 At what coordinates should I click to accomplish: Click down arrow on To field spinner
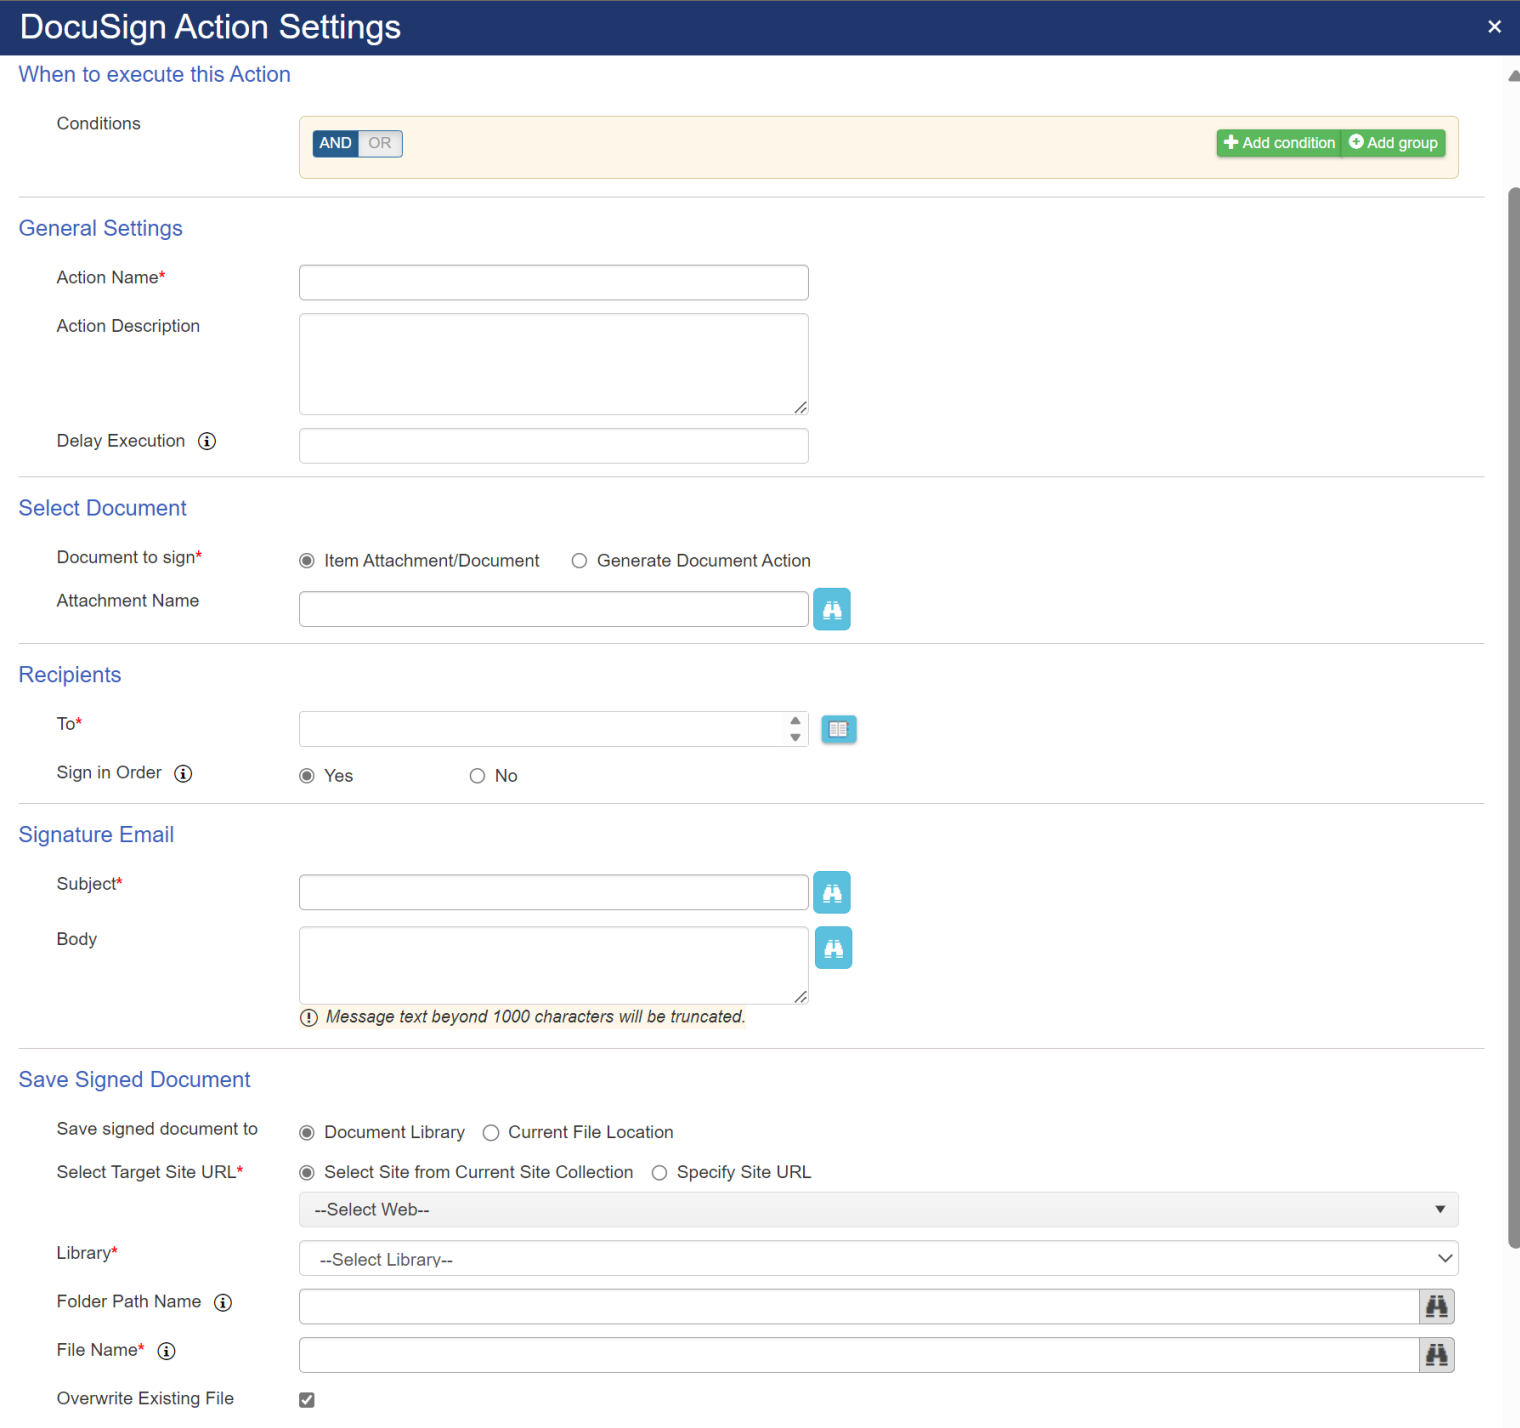point(795,738)
